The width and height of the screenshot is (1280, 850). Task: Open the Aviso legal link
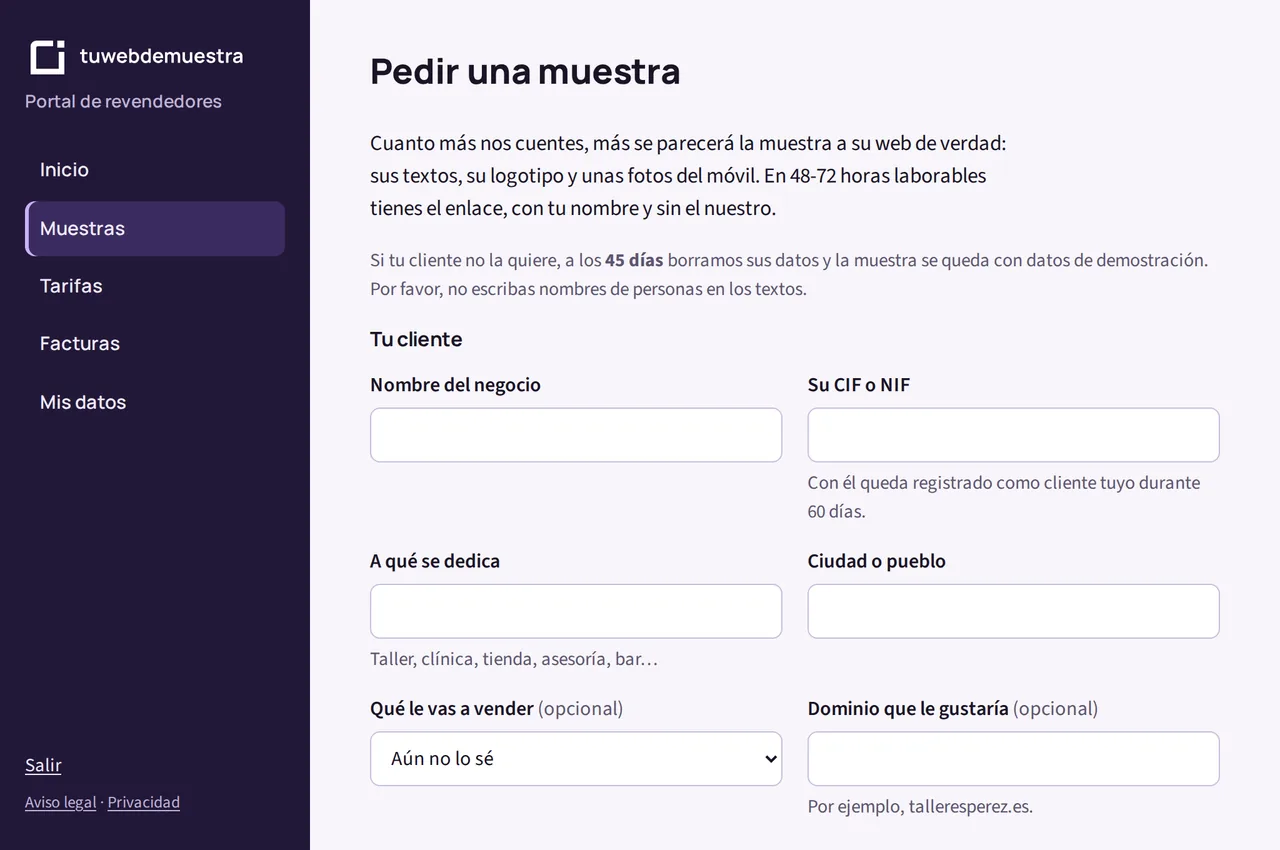click(61, 802)
